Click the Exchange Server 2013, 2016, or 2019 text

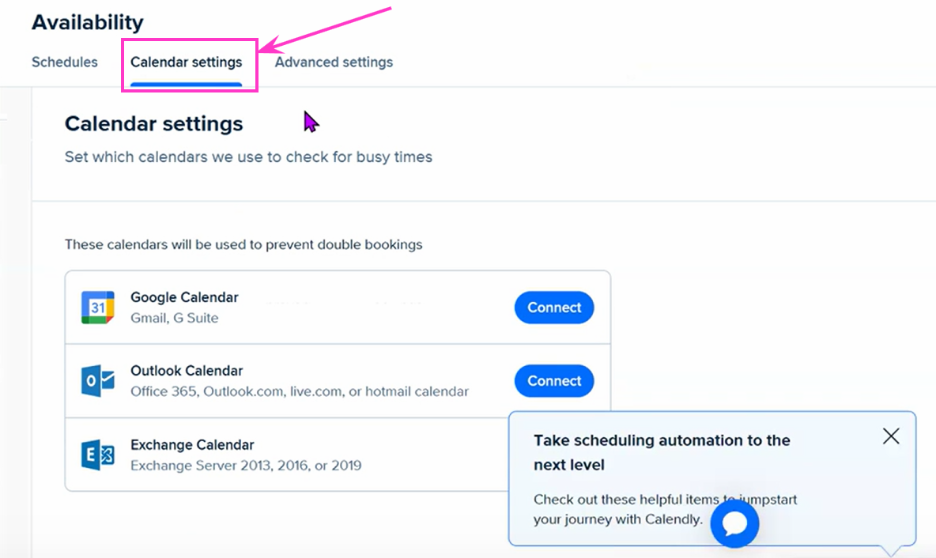246,465
